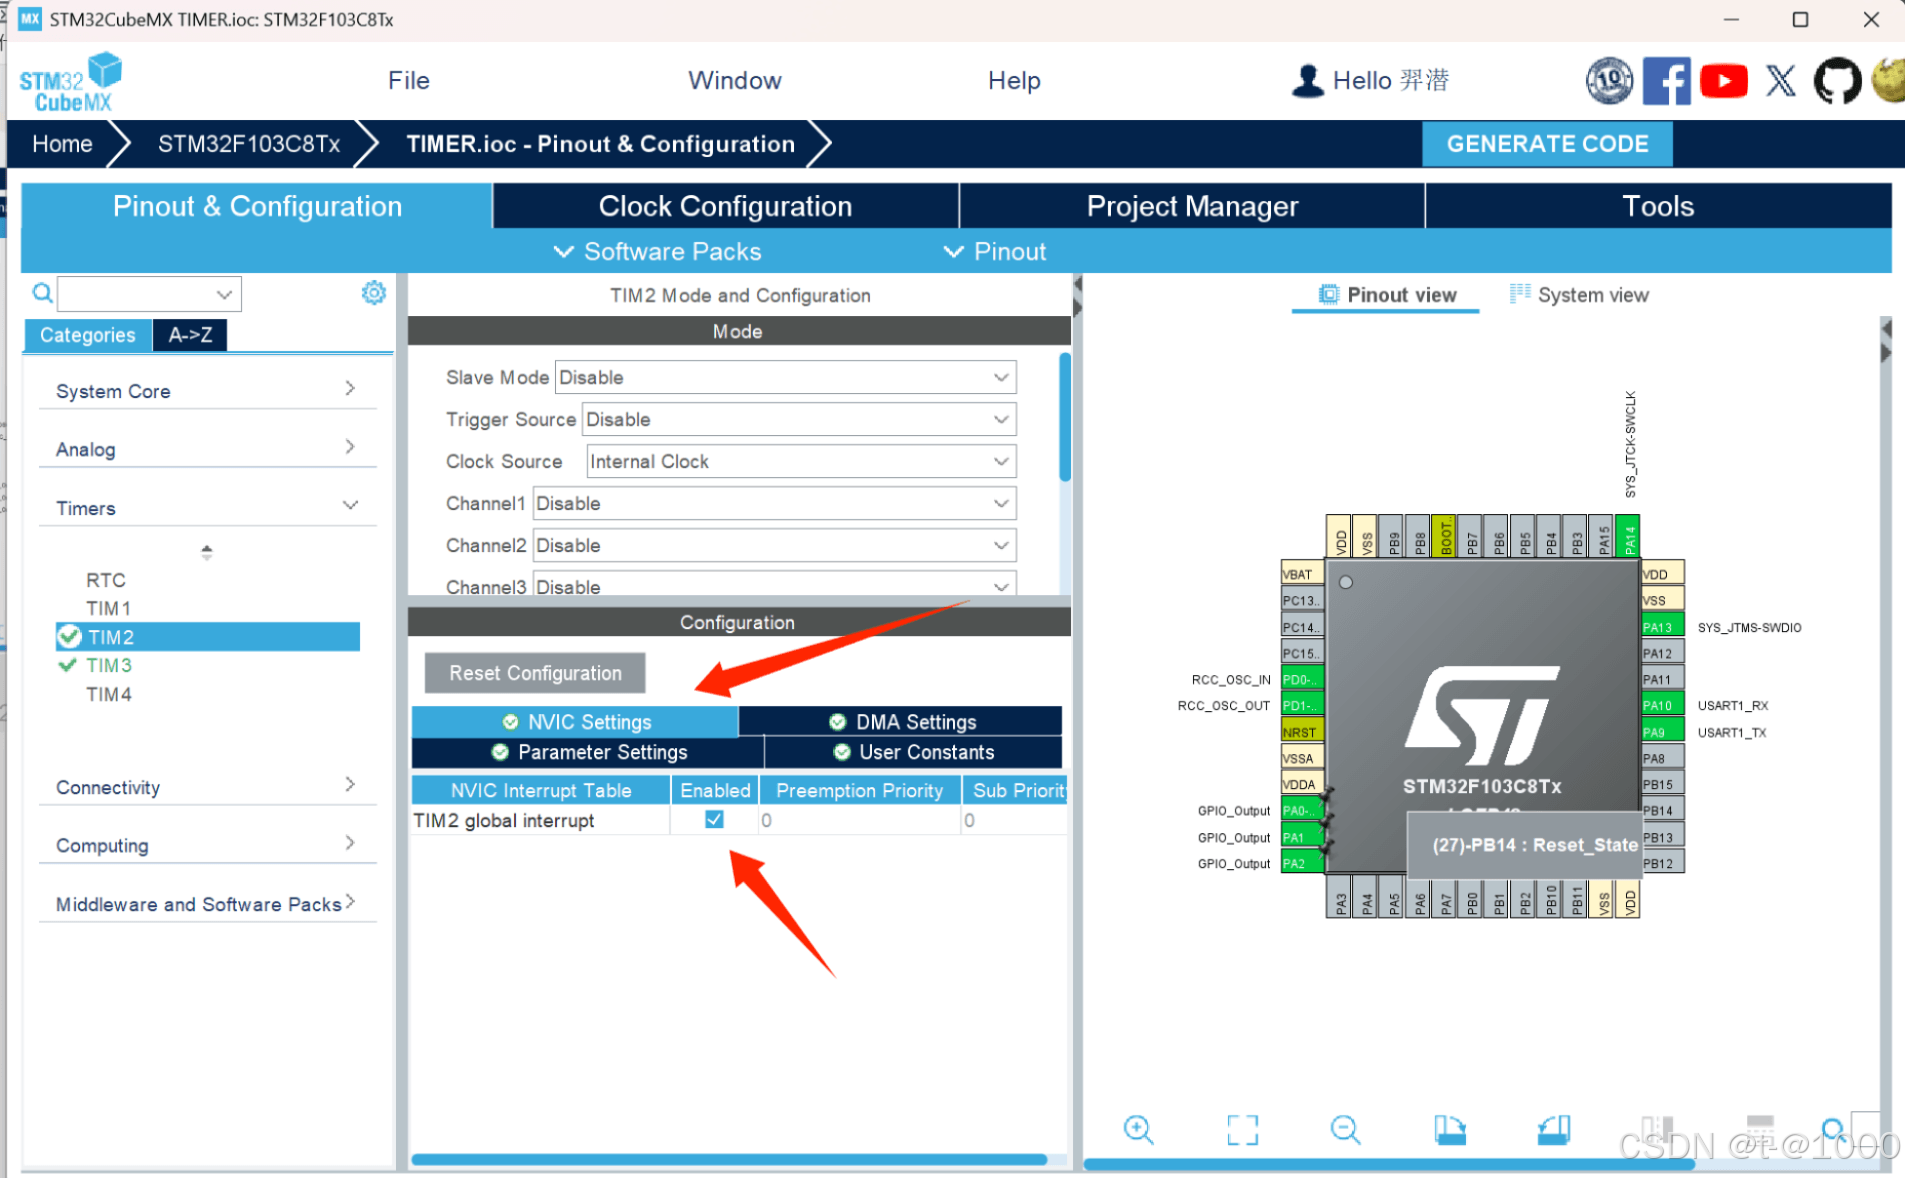Click the search magnifier icon in categories panel
This screenshot has width=1905, height=1178.
point(42,293)
